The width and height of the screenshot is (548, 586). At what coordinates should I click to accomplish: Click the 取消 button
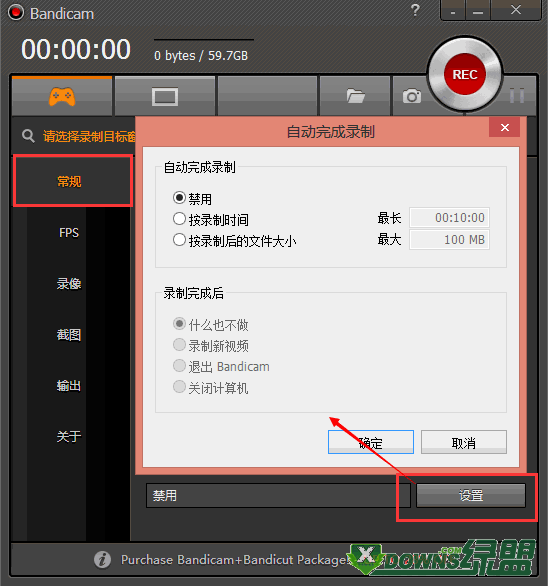(464, 442)
